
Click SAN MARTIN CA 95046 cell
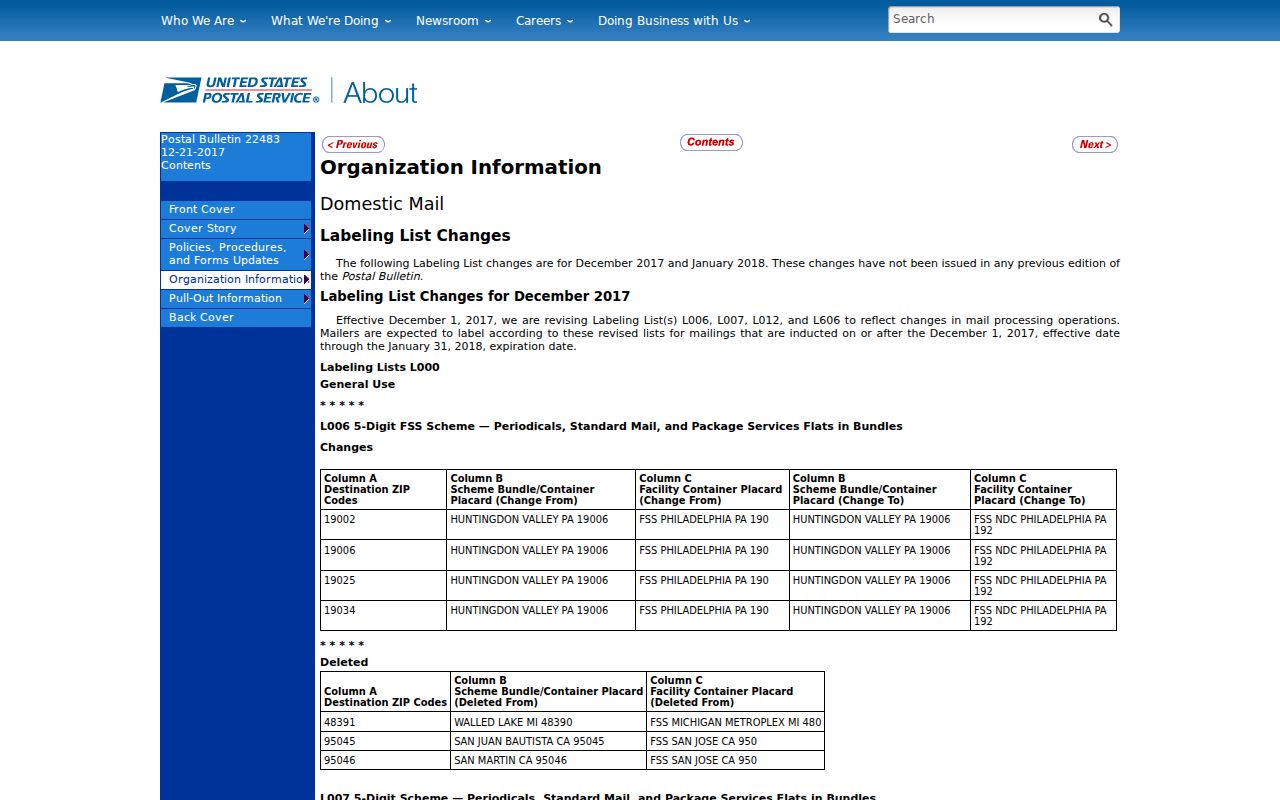[548, 760]
